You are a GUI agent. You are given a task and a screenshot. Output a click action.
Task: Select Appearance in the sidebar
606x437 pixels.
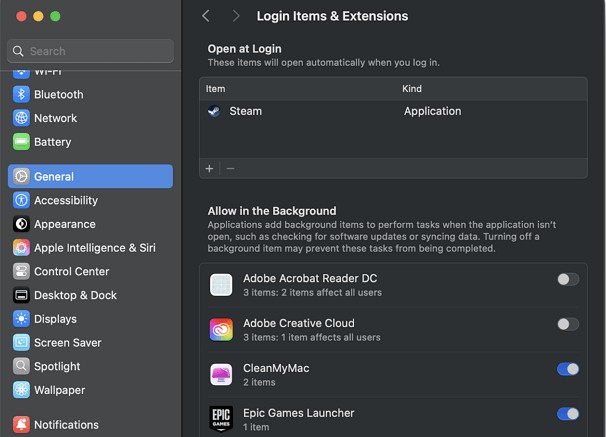tap(64, 224)
